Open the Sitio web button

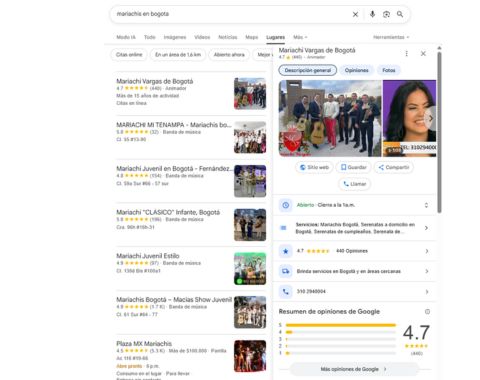click(x=314, y=167)
